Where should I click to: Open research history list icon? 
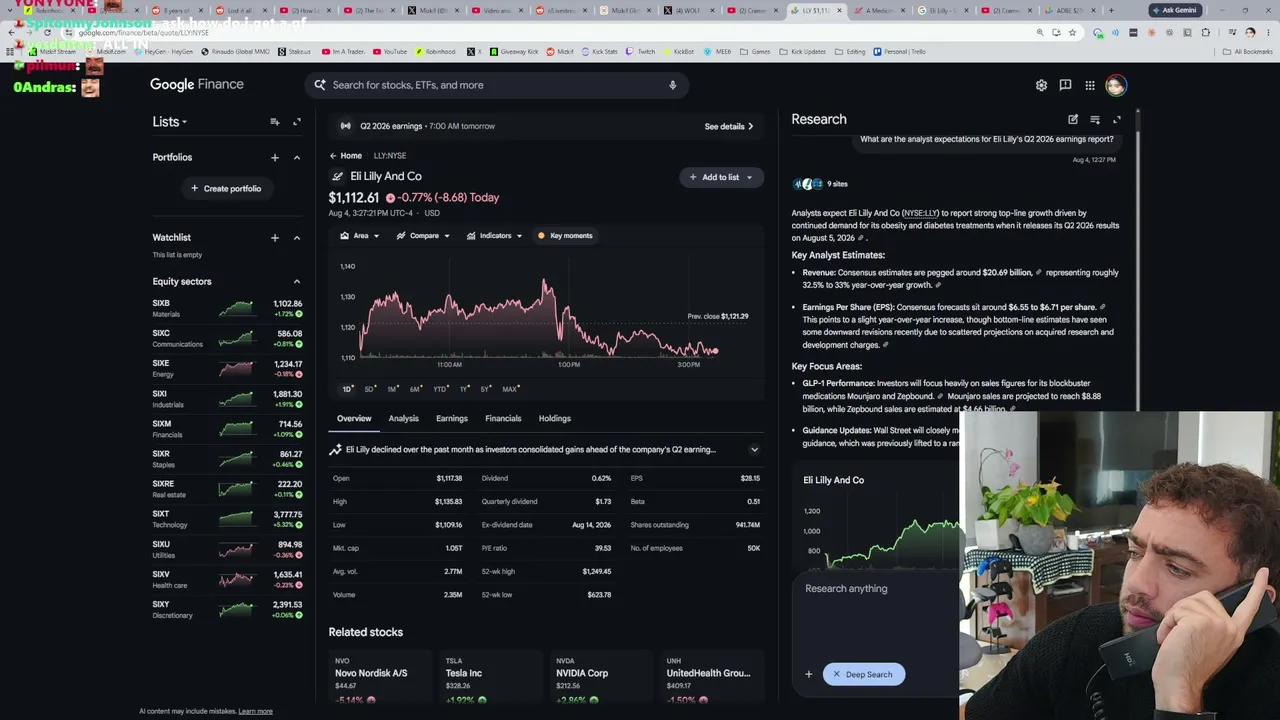pyautogui.click(x=1095, y=120)
